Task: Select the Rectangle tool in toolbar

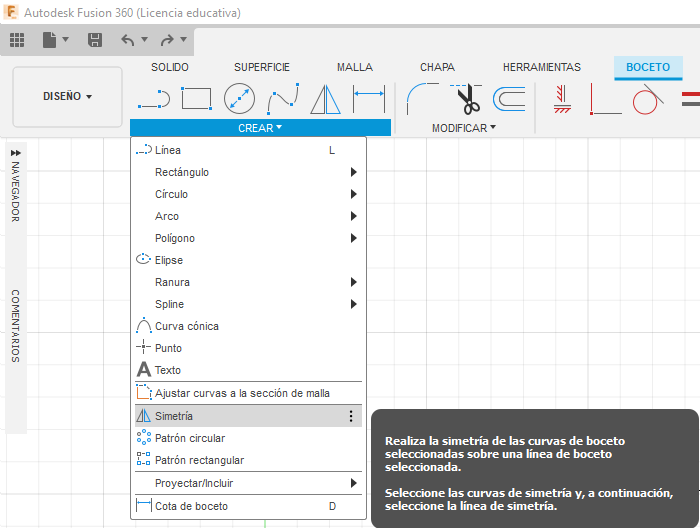Action: click(196, 99)
